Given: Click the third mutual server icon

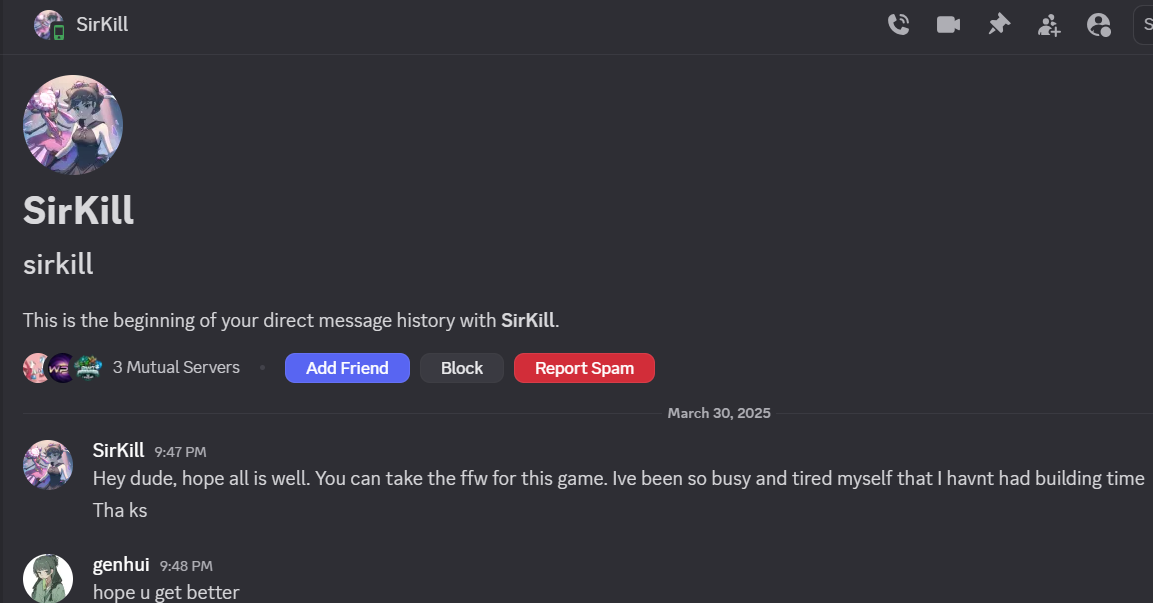Looking at the screenshot, I should tap(88, 368).
